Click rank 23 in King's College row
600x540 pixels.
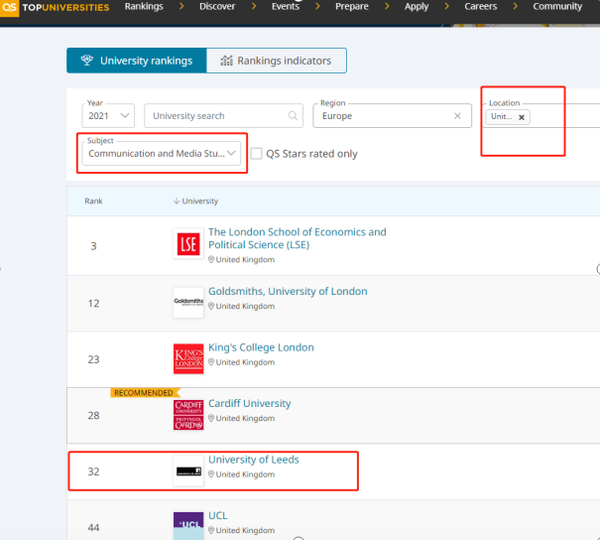coord(93,359)
